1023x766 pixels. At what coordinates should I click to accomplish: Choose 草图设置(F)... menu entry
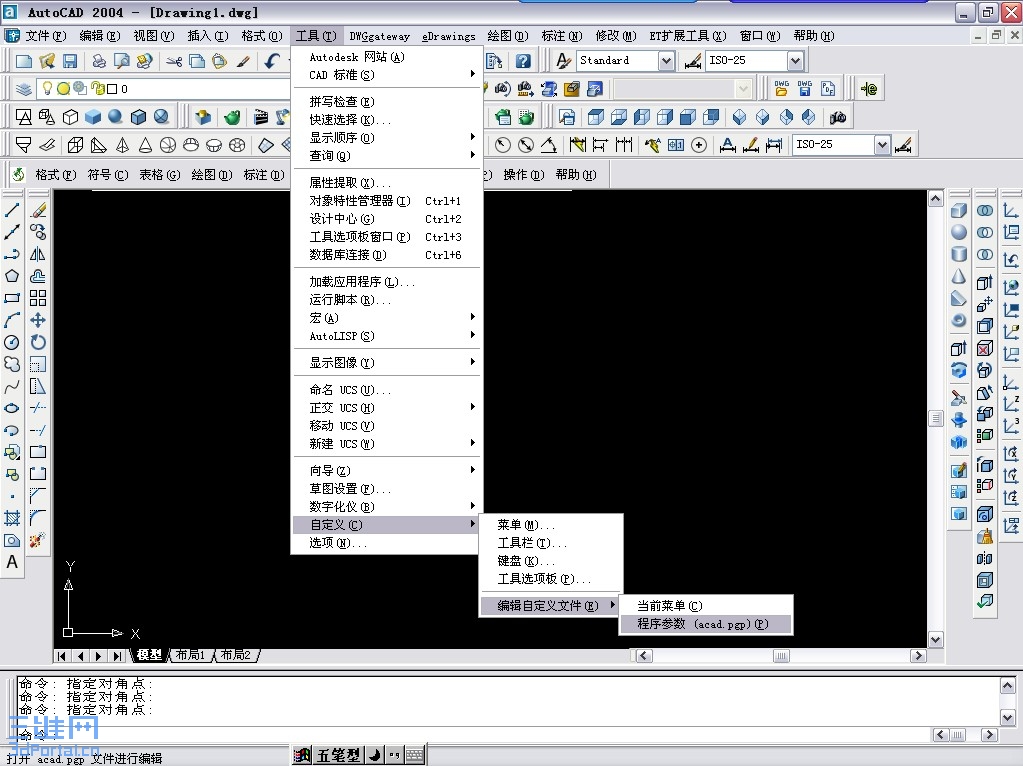pos(388,489)
